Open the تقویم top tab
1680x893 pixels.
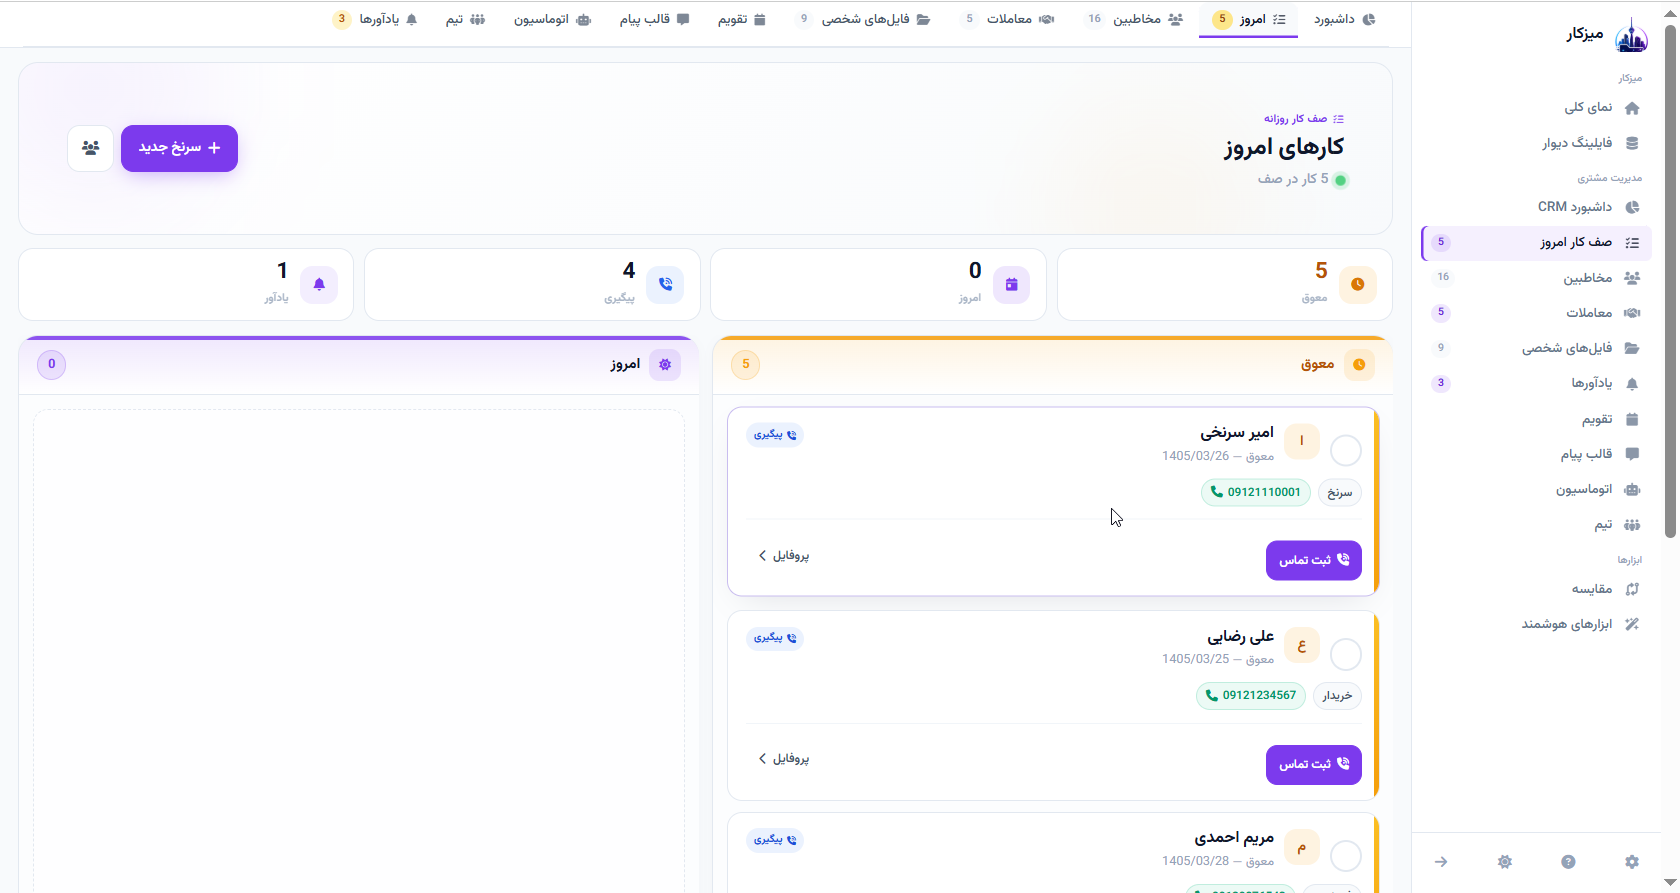click(742, 19)
